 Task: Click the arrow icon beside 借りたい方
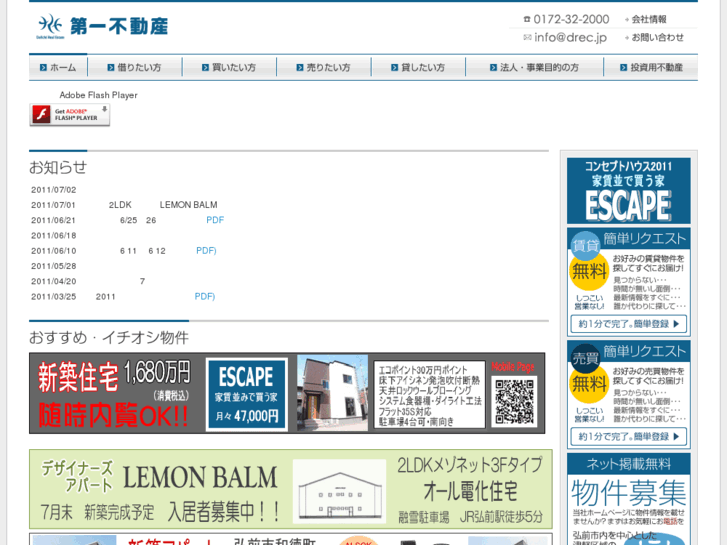pos(111,68)
